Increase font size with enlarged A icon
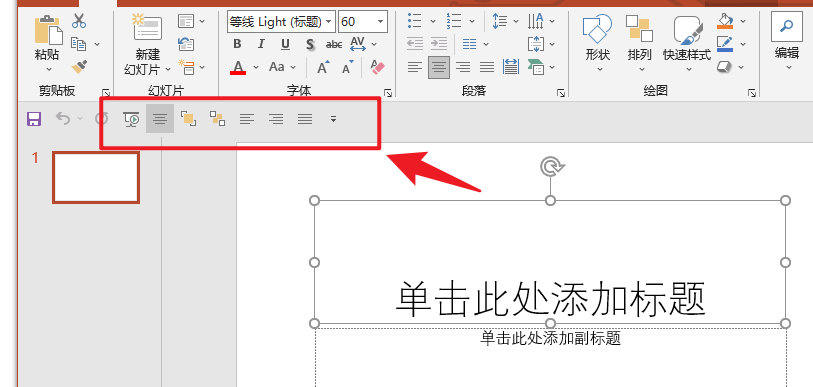The width and height of the screenshot is (813, 387). [x=324, y=67]
